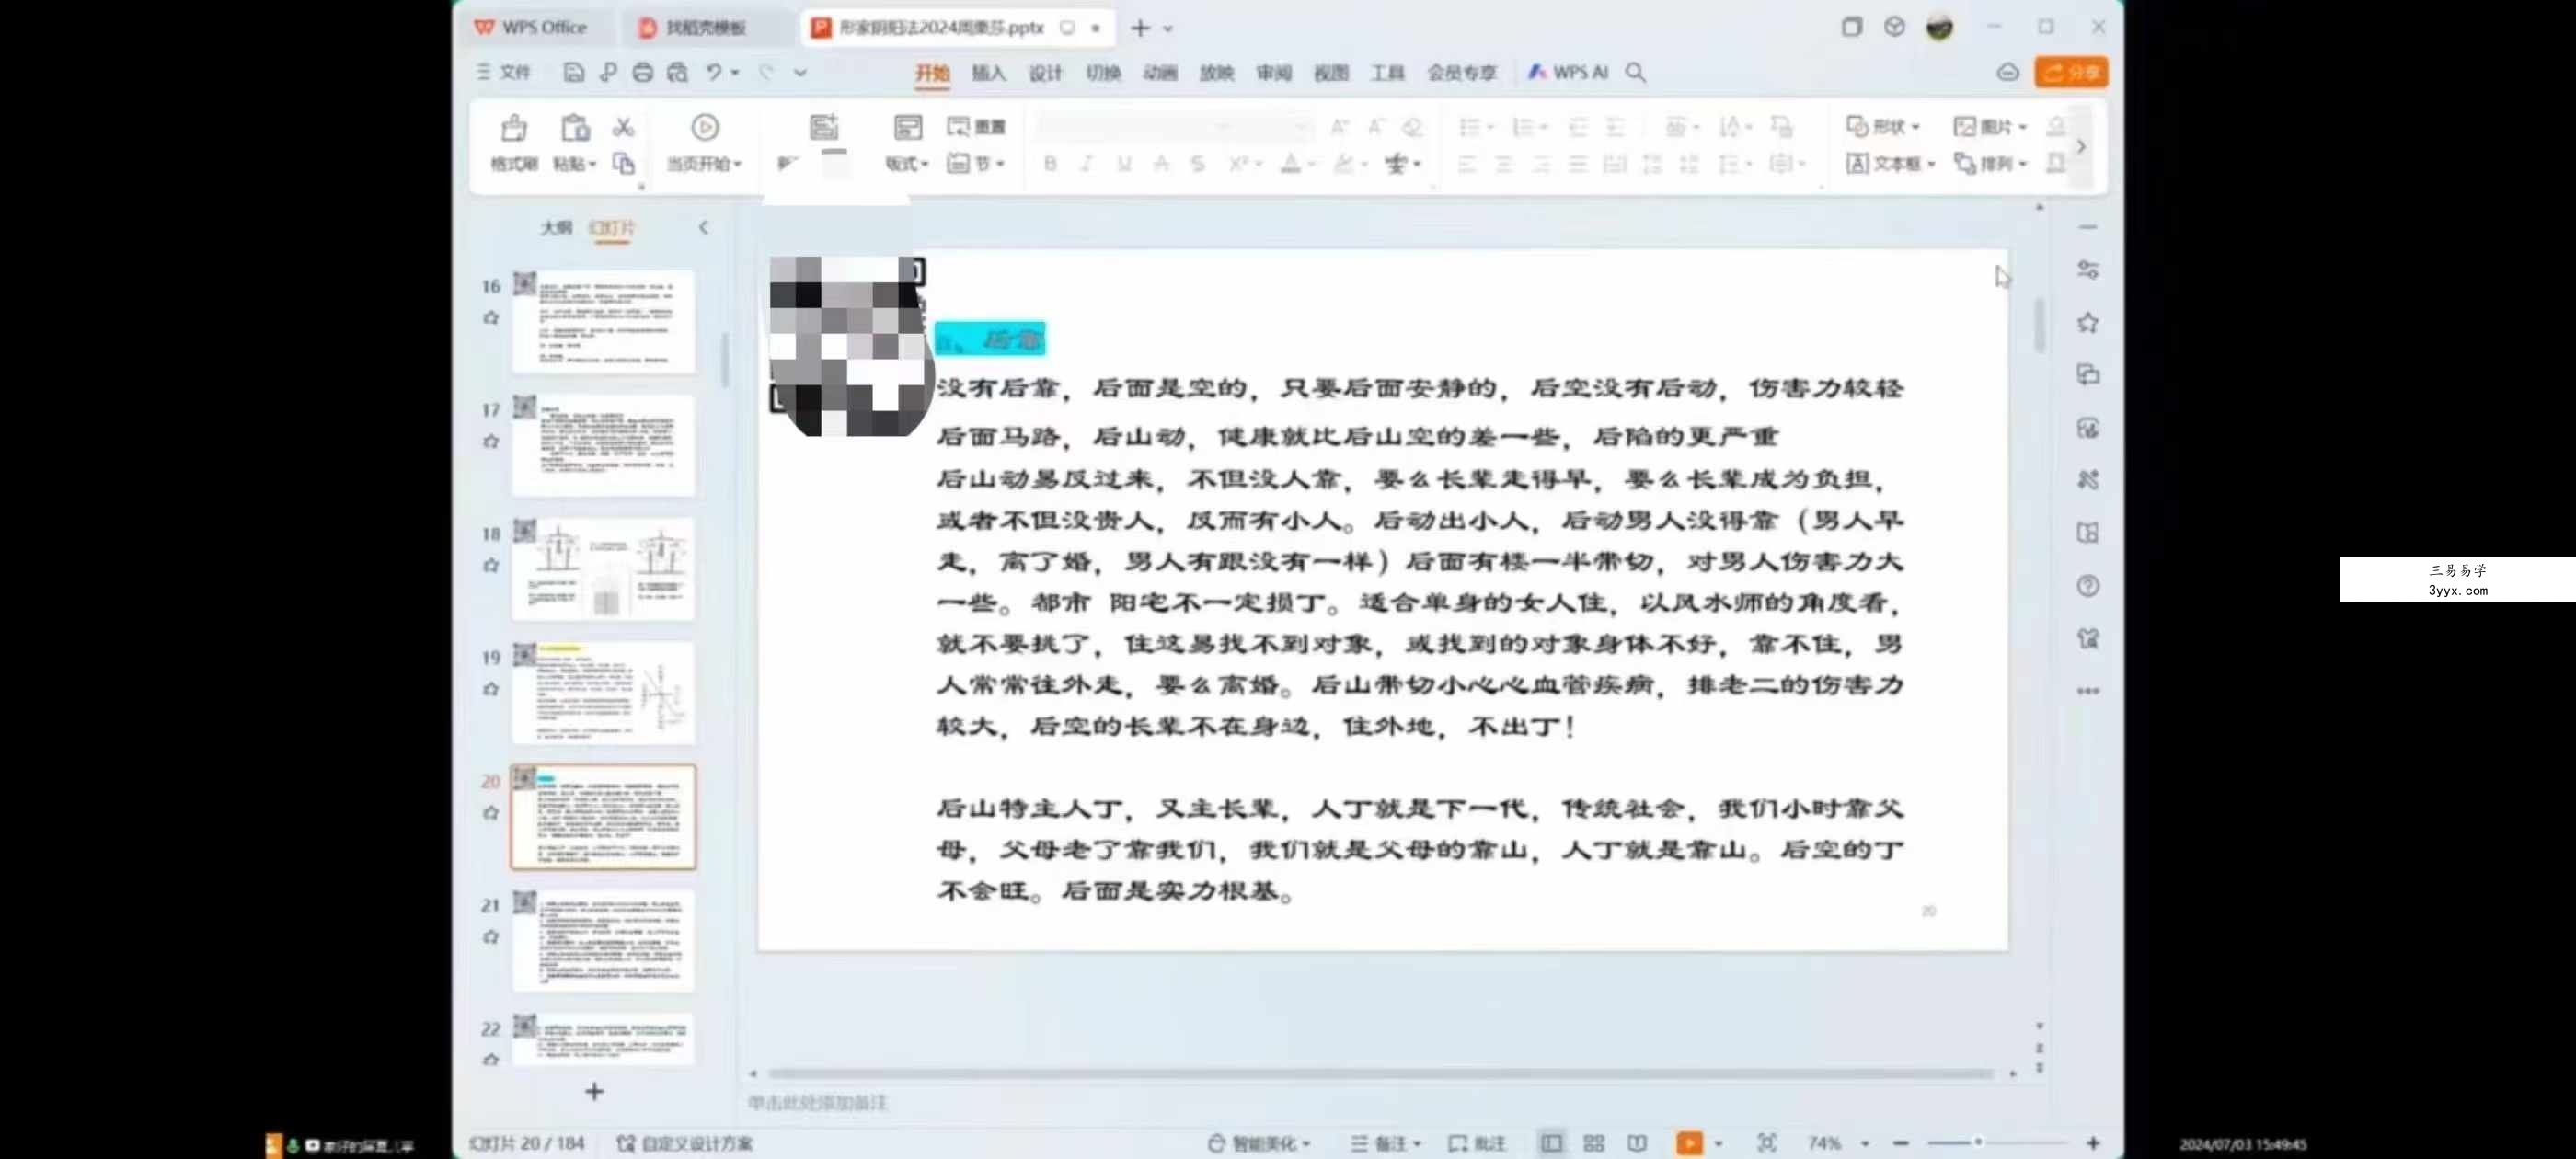Click the font color A swatch button
The height and width of the screenshot is (1159, 2576).
(x=1291, y=164)
